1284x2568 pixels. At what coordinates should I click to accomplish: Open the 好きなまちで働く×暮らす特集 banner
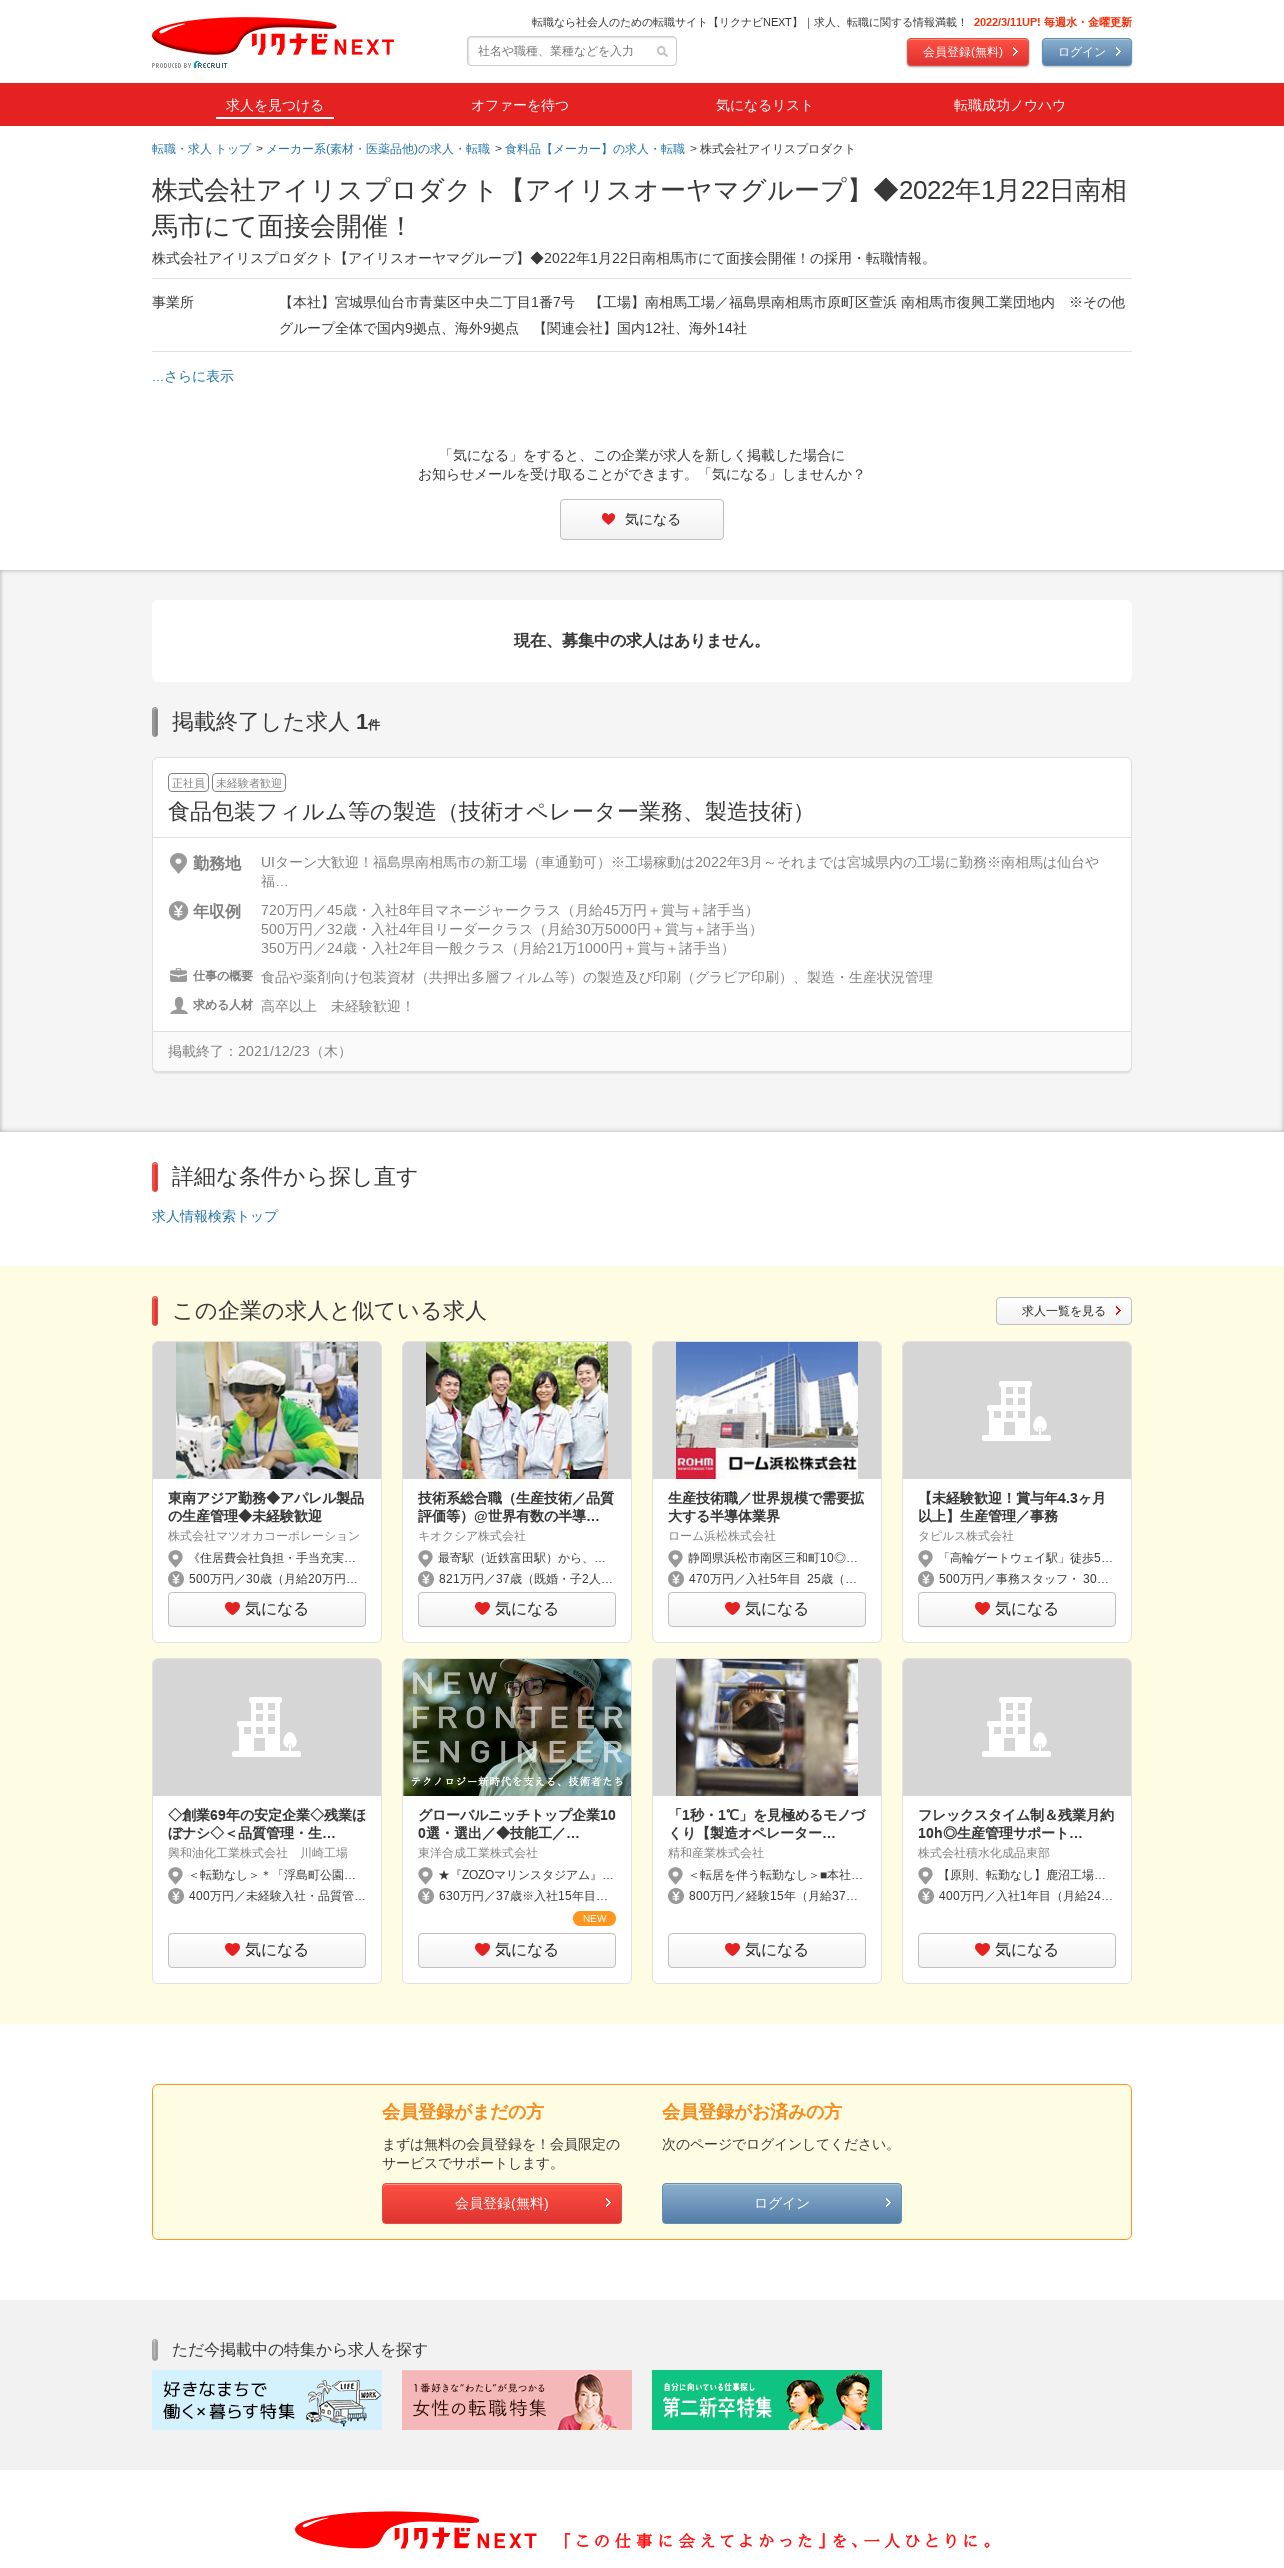tap(267, 2400)
